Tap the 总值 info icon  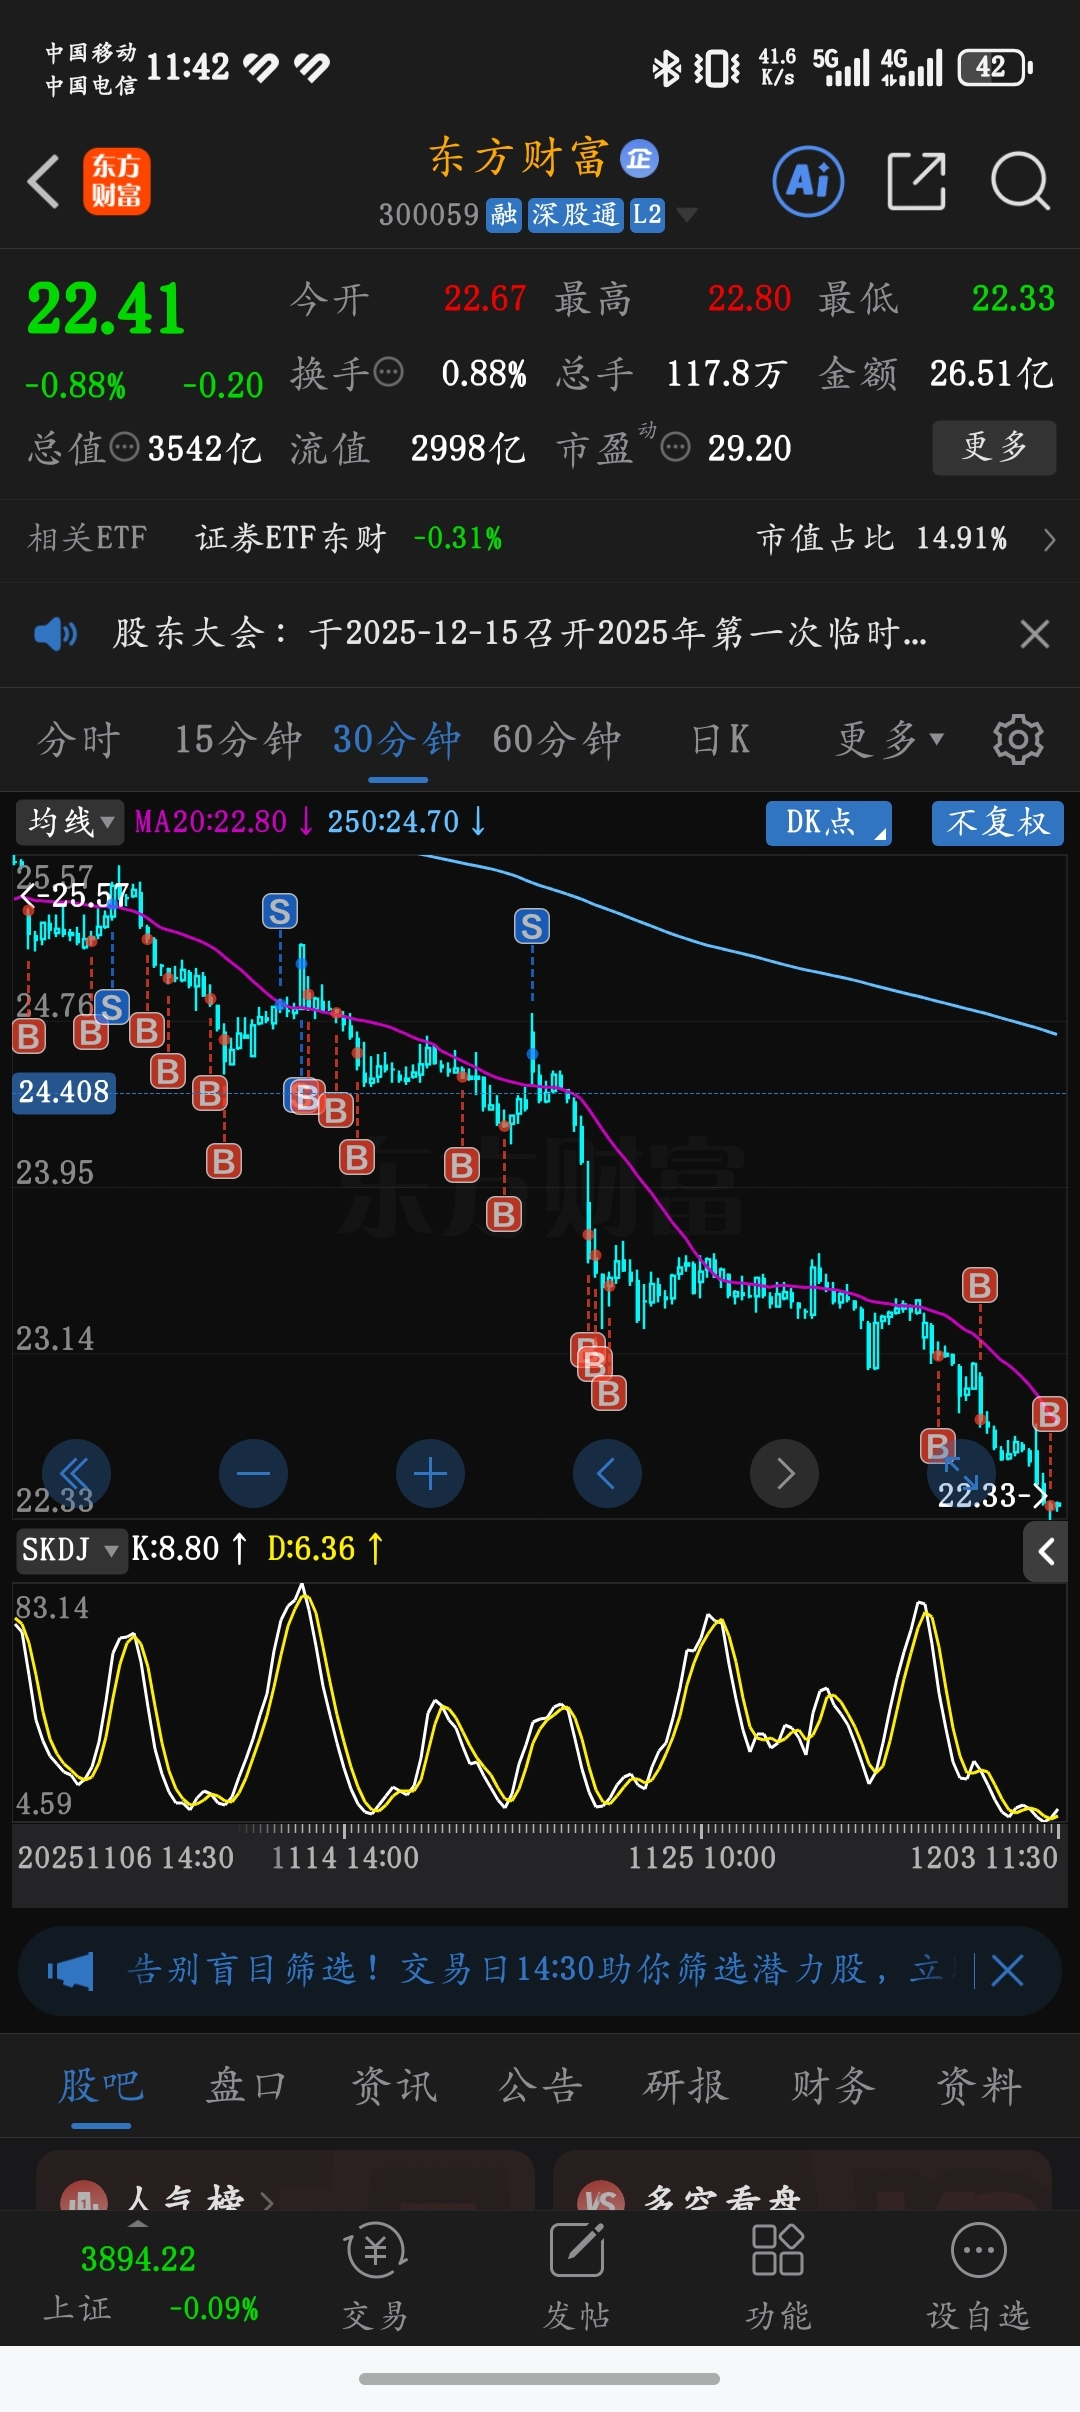pos(124,447)
